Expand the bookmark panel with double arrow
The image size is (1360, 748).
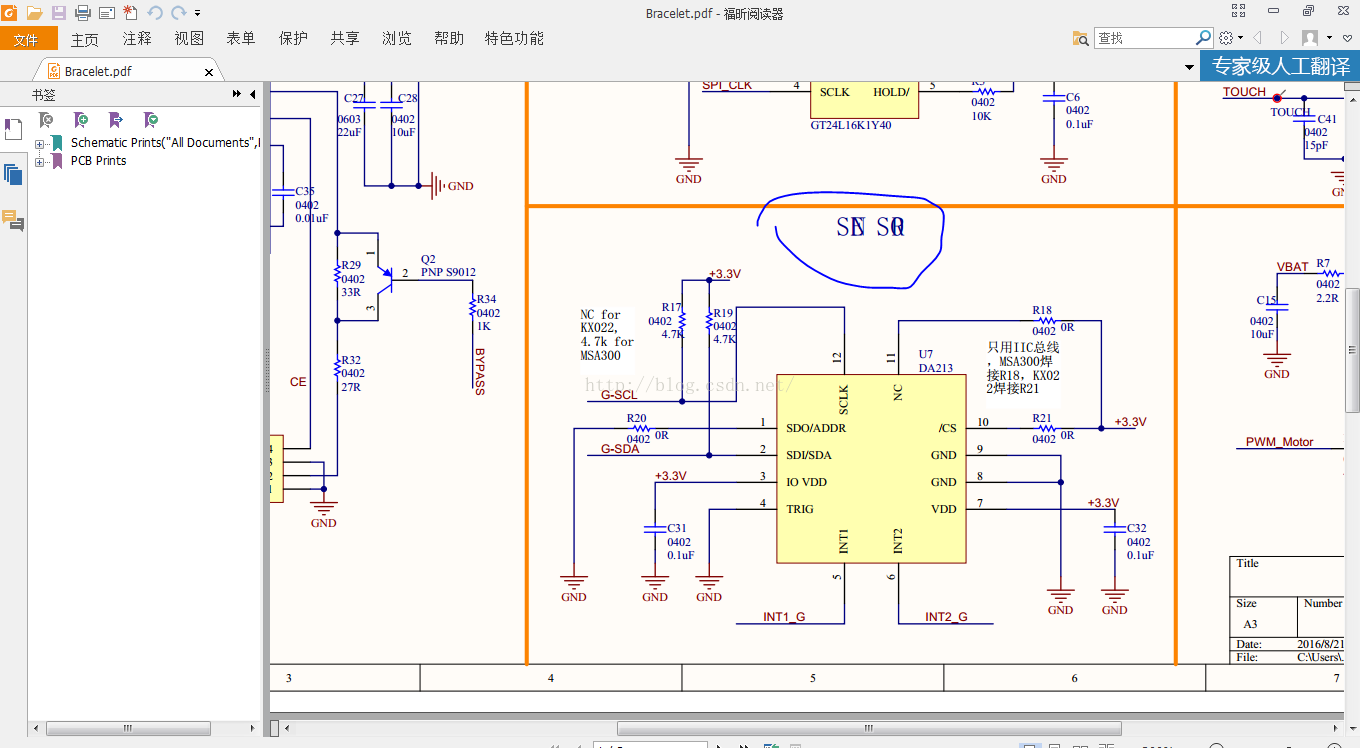pyautogui.click(x=237, y=94)
